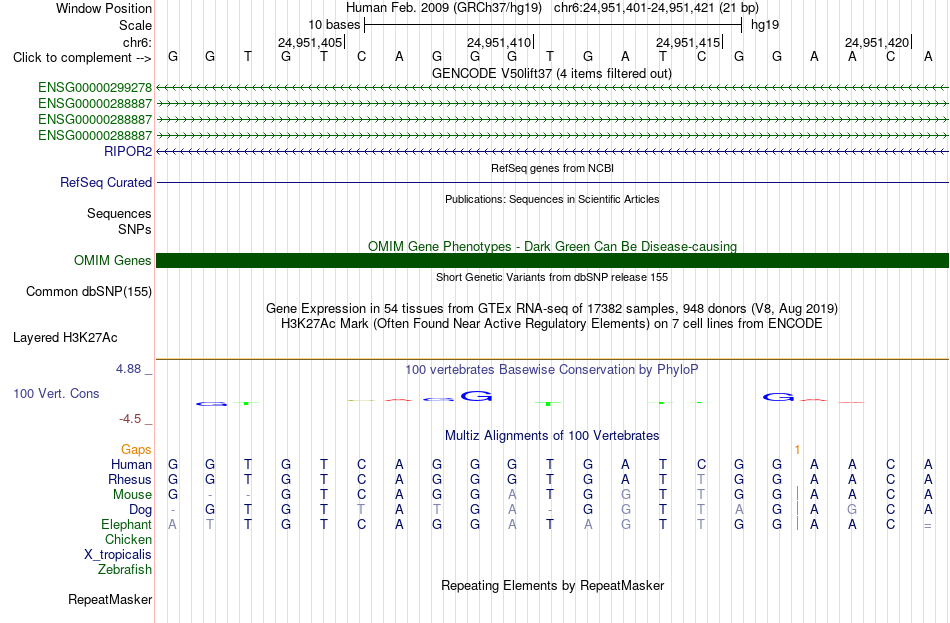
Task: Click the GENCODE V50lift37 track title
Action: [552, 73]
